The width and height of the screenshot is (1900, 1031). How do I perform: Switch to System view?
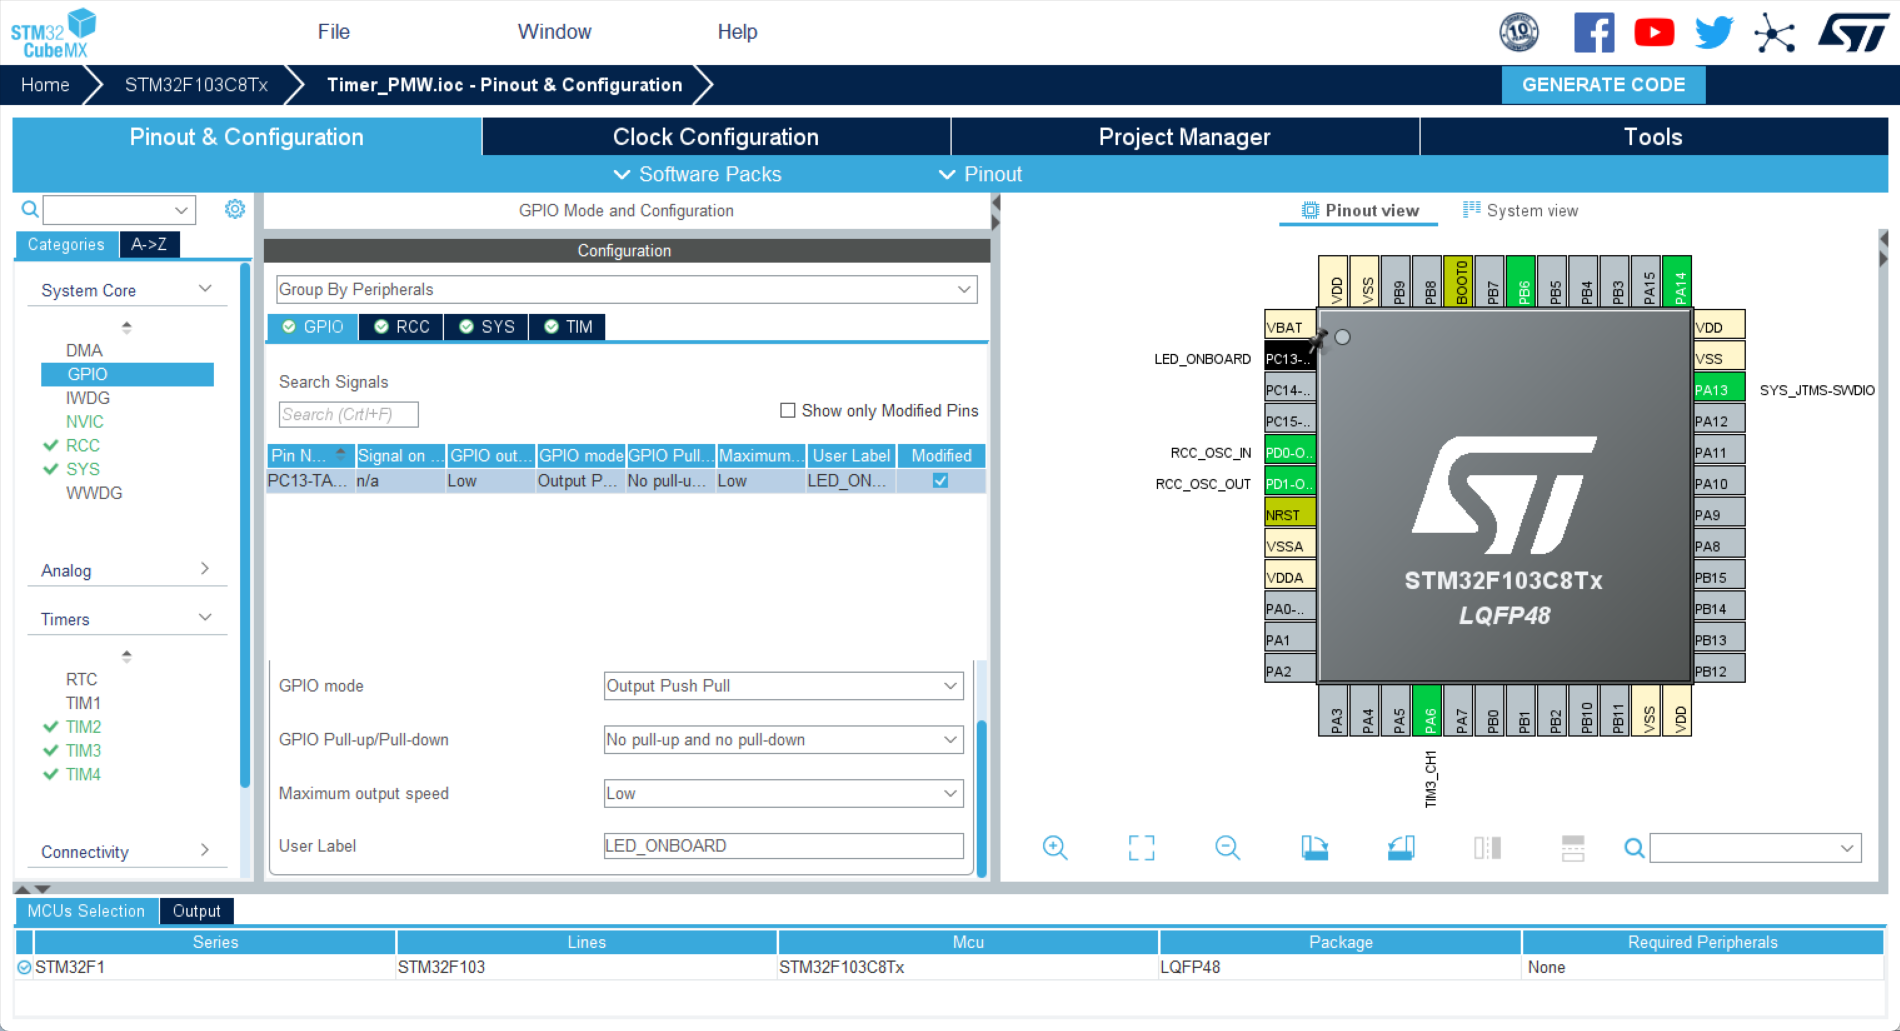tap(1520, 210)
